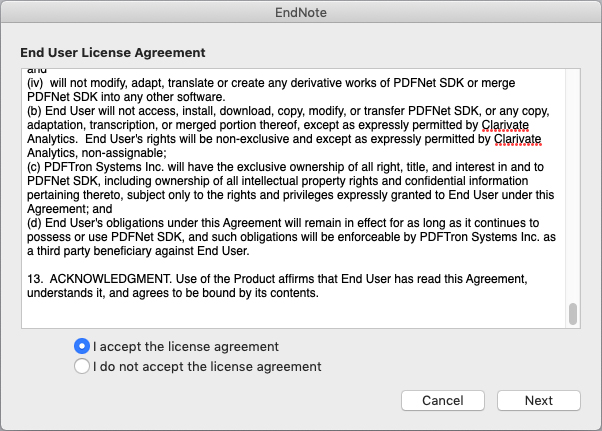Click inside the '13. ACKNOWLEDGMENT' paragraph
Viewport: 602px width, 431px height.
[x=277, y=286]
